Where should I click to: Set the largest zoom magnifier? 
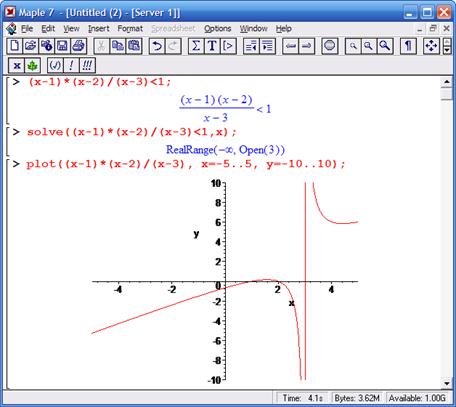385,46
